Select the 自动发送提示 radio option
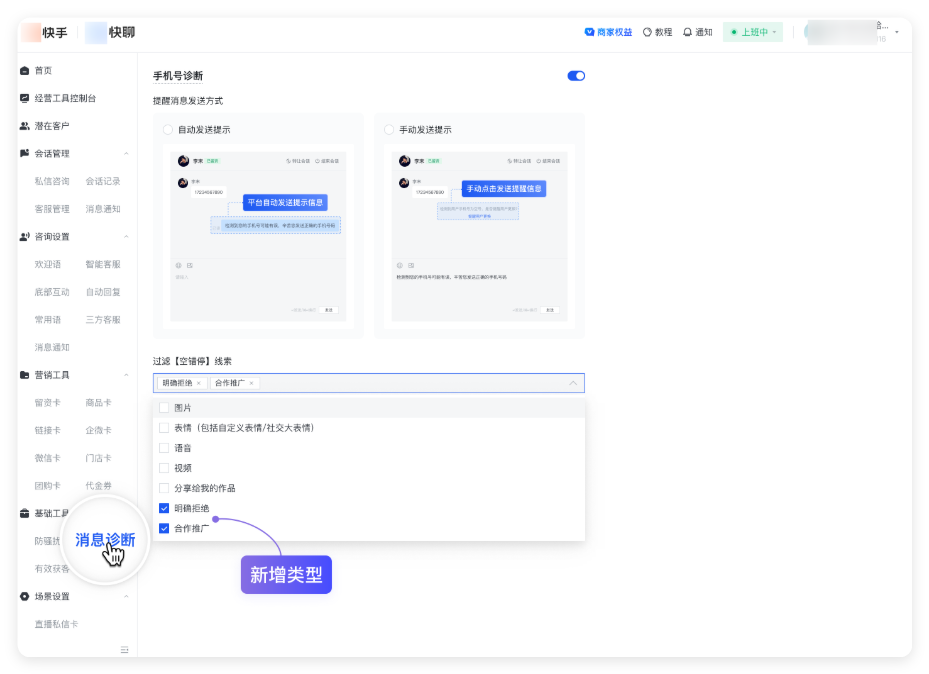 168,127
